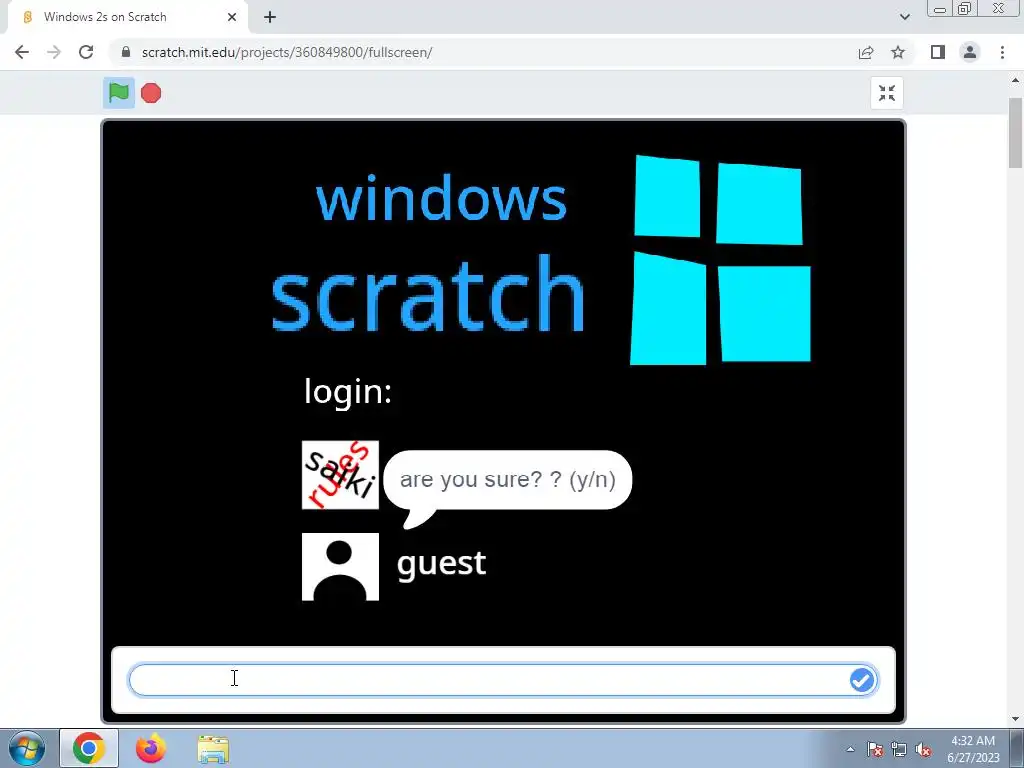Open Chrome side panel
The image size is (1024, 768).
coord(938,52)
